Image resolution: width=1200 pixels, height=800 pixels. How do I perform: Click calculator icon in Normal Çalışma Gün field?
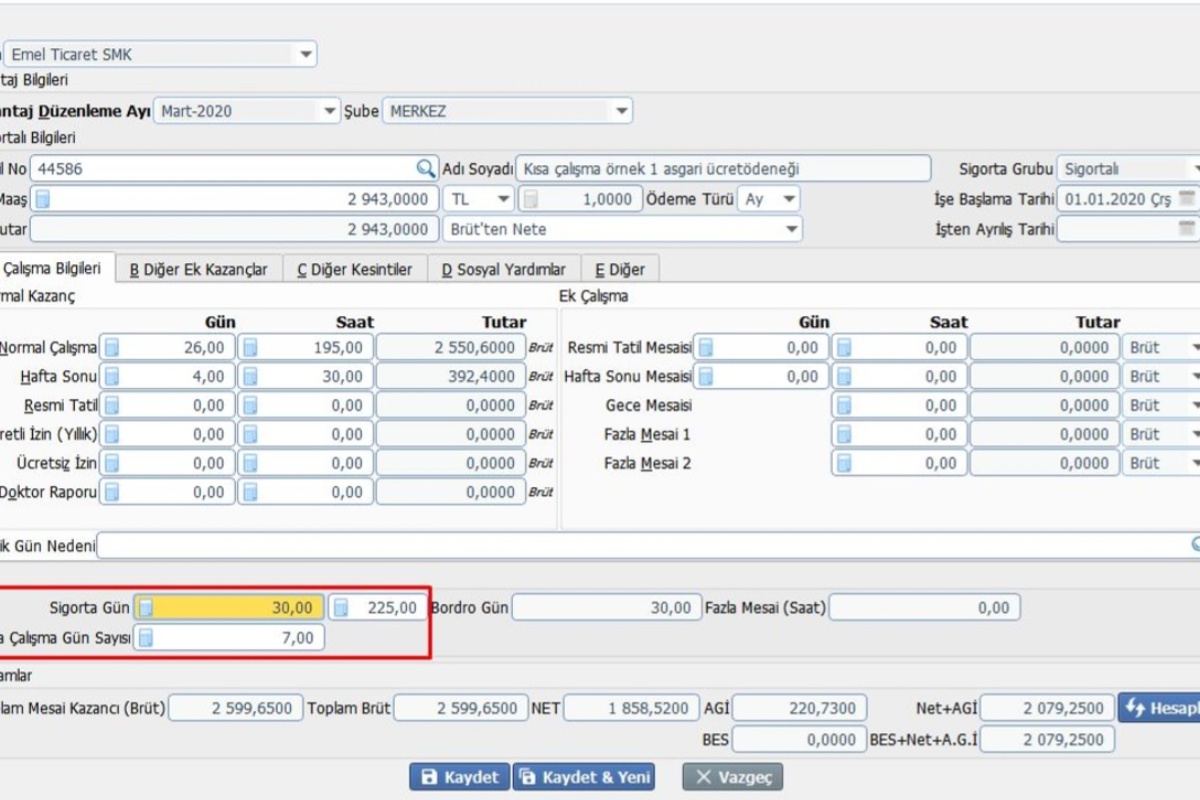click(x=112, y=348)
